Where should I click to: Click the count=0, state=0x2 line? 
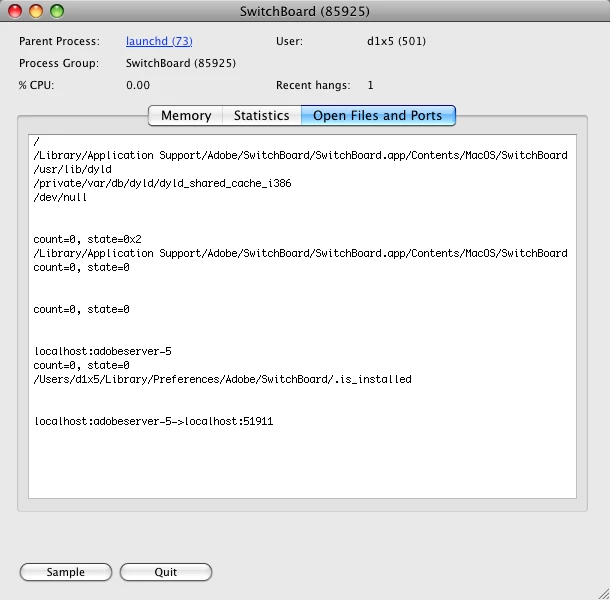click(88, 239)
